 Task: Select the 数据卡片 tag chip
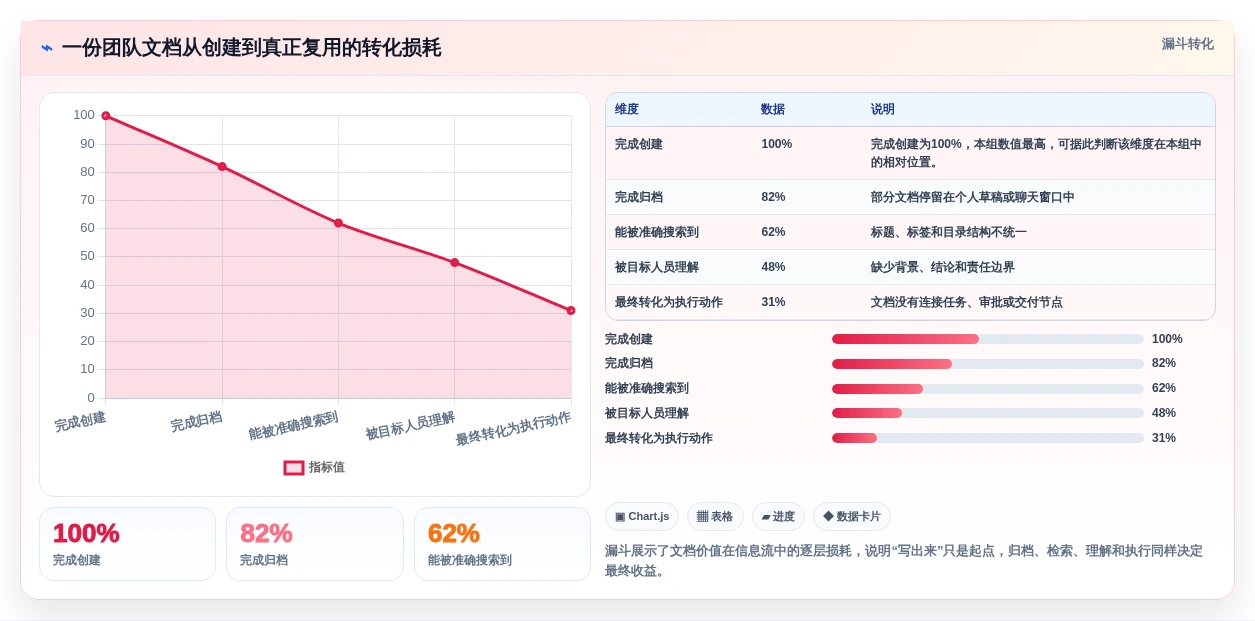(852, 517)
